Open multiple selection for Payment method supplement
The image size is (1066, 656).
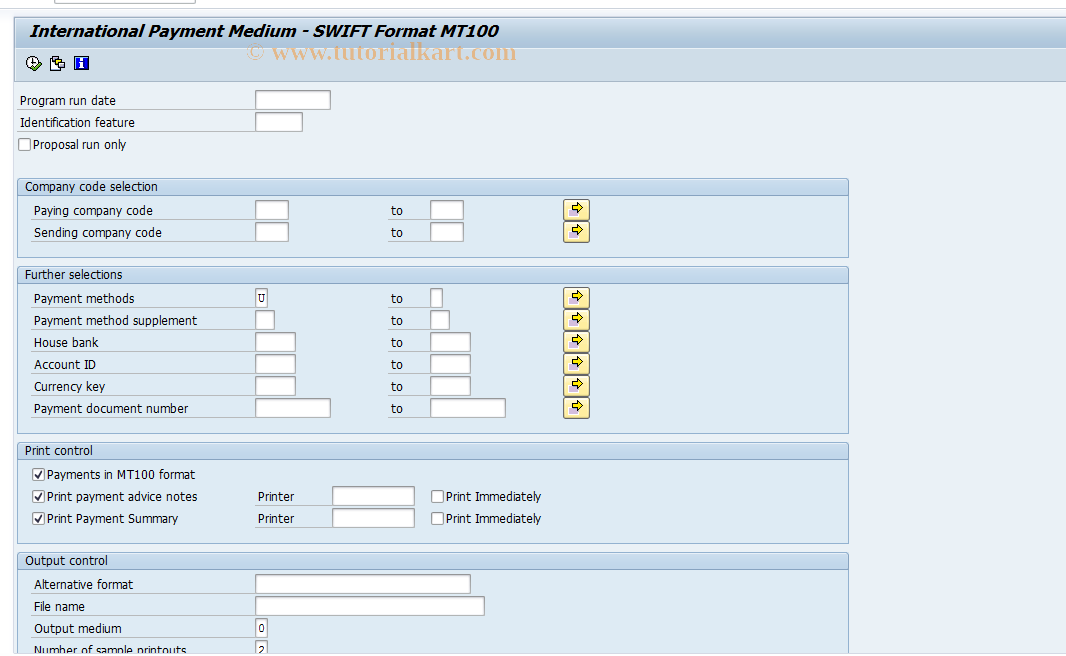(x=576, y=320)
